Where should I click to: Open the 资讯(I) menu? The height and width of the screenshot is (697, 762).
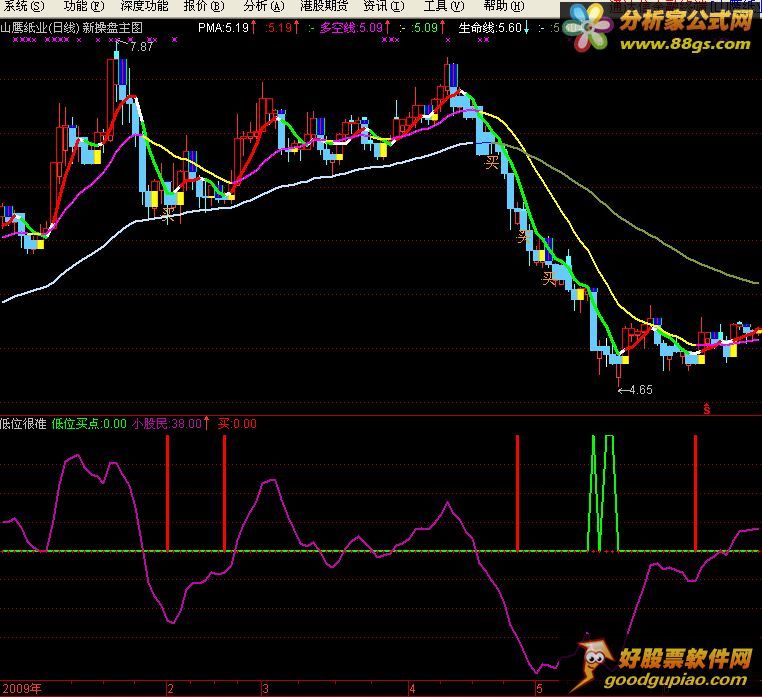tap(384, 6)
